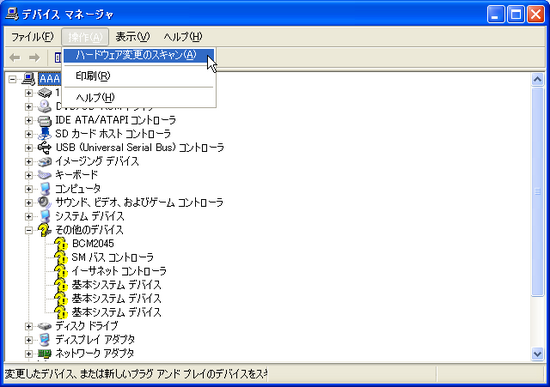Select the キーボード label

coord(76,175)
